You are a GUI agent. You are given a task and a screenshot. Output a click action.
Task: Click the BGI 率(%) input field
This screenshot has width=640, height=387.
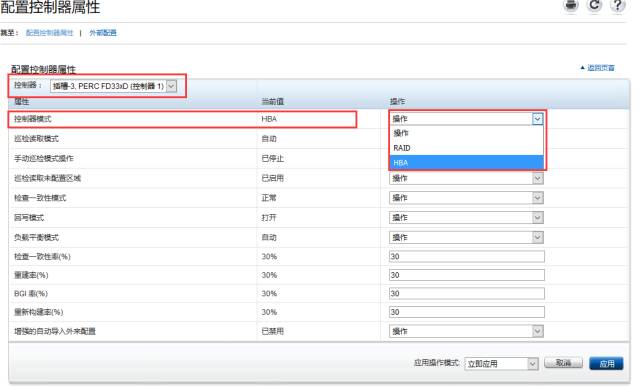point(467,294)
